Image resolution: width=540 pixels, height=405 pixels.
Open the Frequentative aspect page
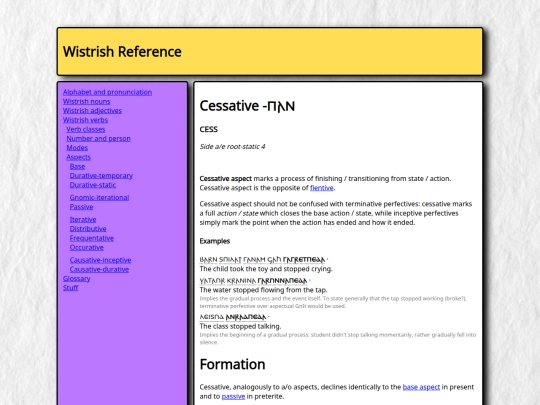pos(92,238)
